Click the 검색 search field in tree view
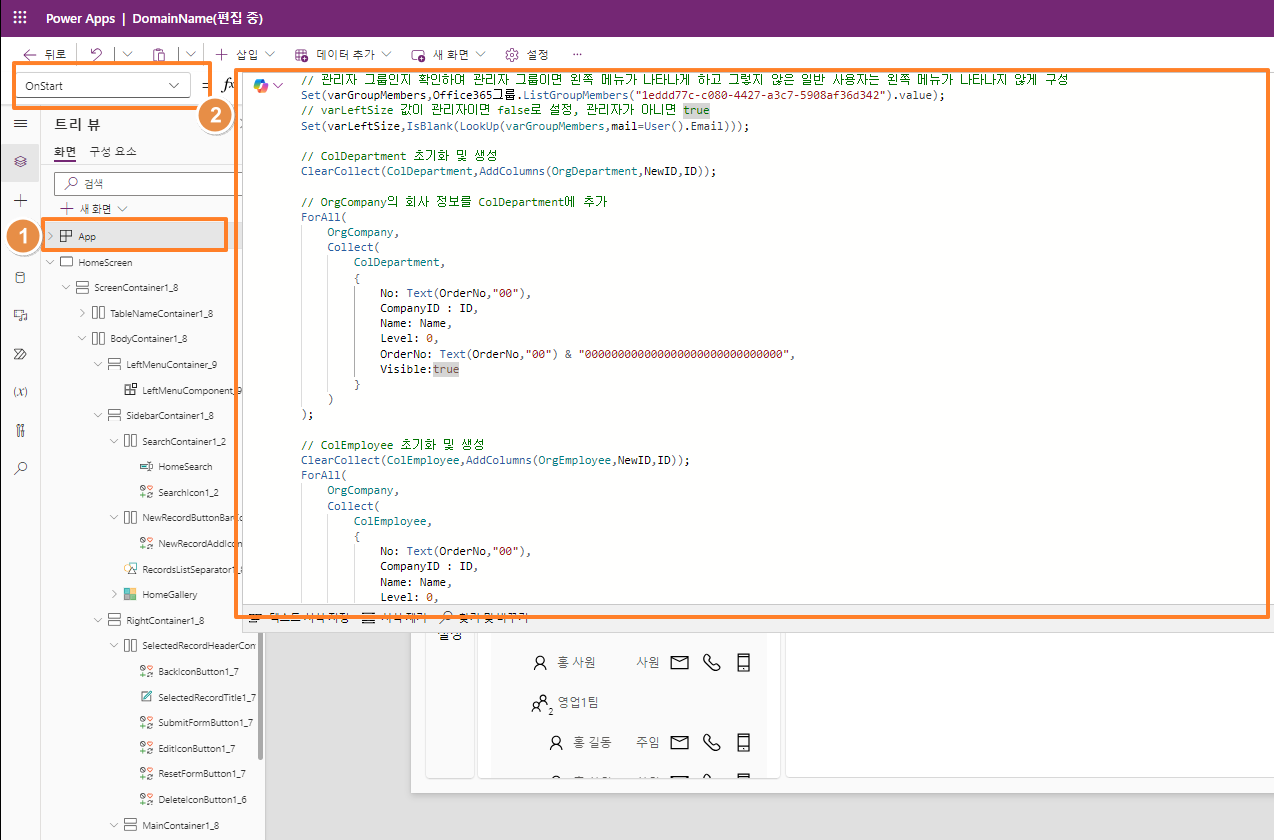Screen dimensions: 1274x840 pyautogui.click(x=150, y=183)
